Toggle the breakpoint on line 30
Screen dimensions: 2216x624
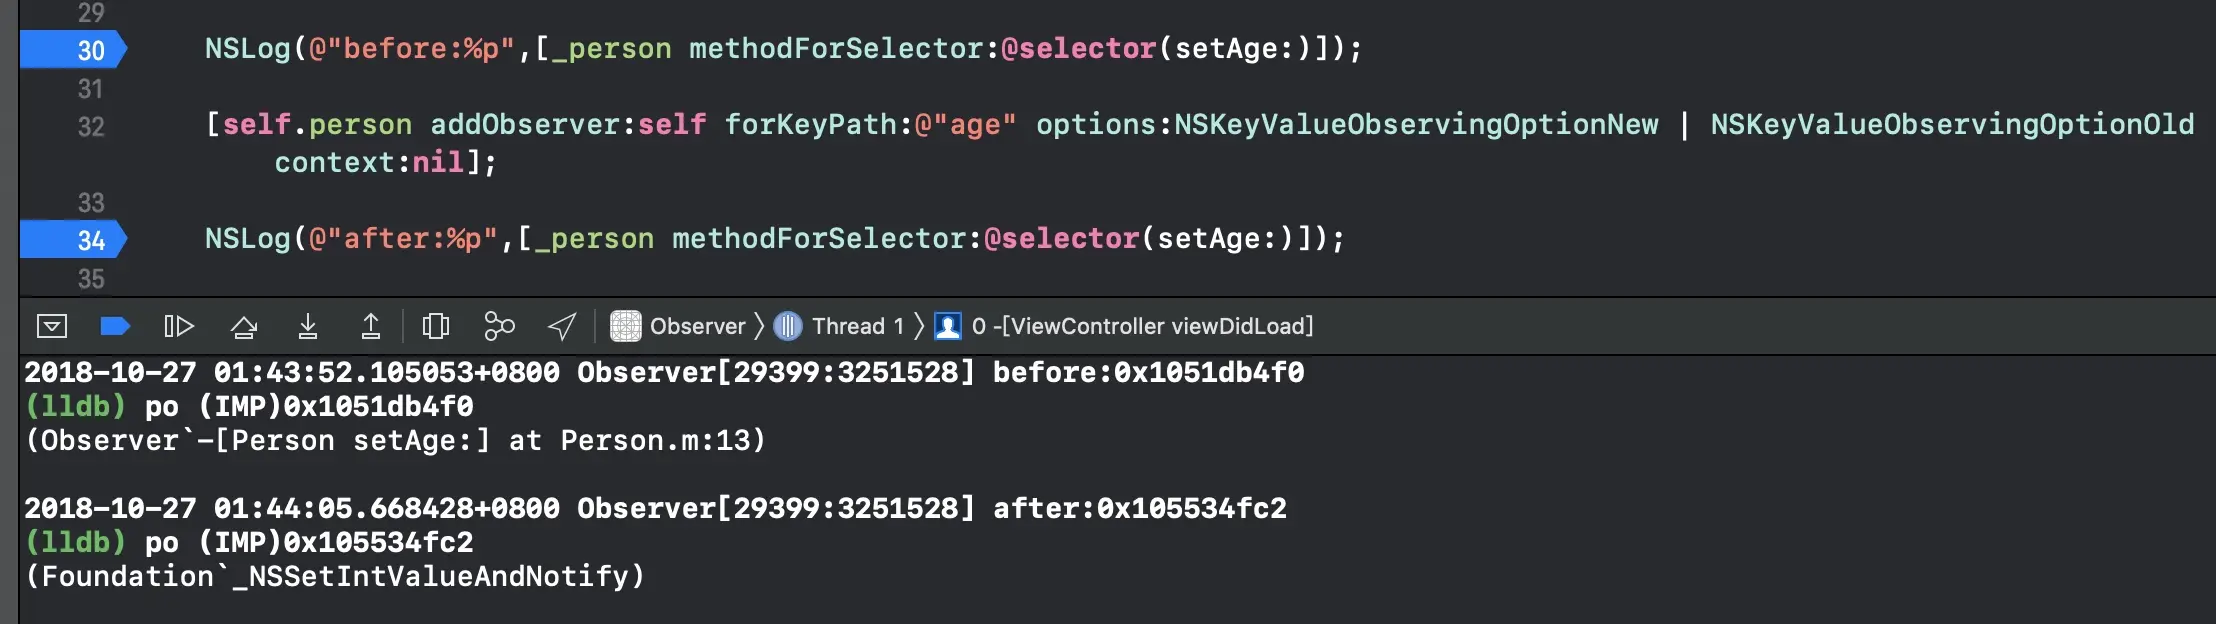click(74, 50)
